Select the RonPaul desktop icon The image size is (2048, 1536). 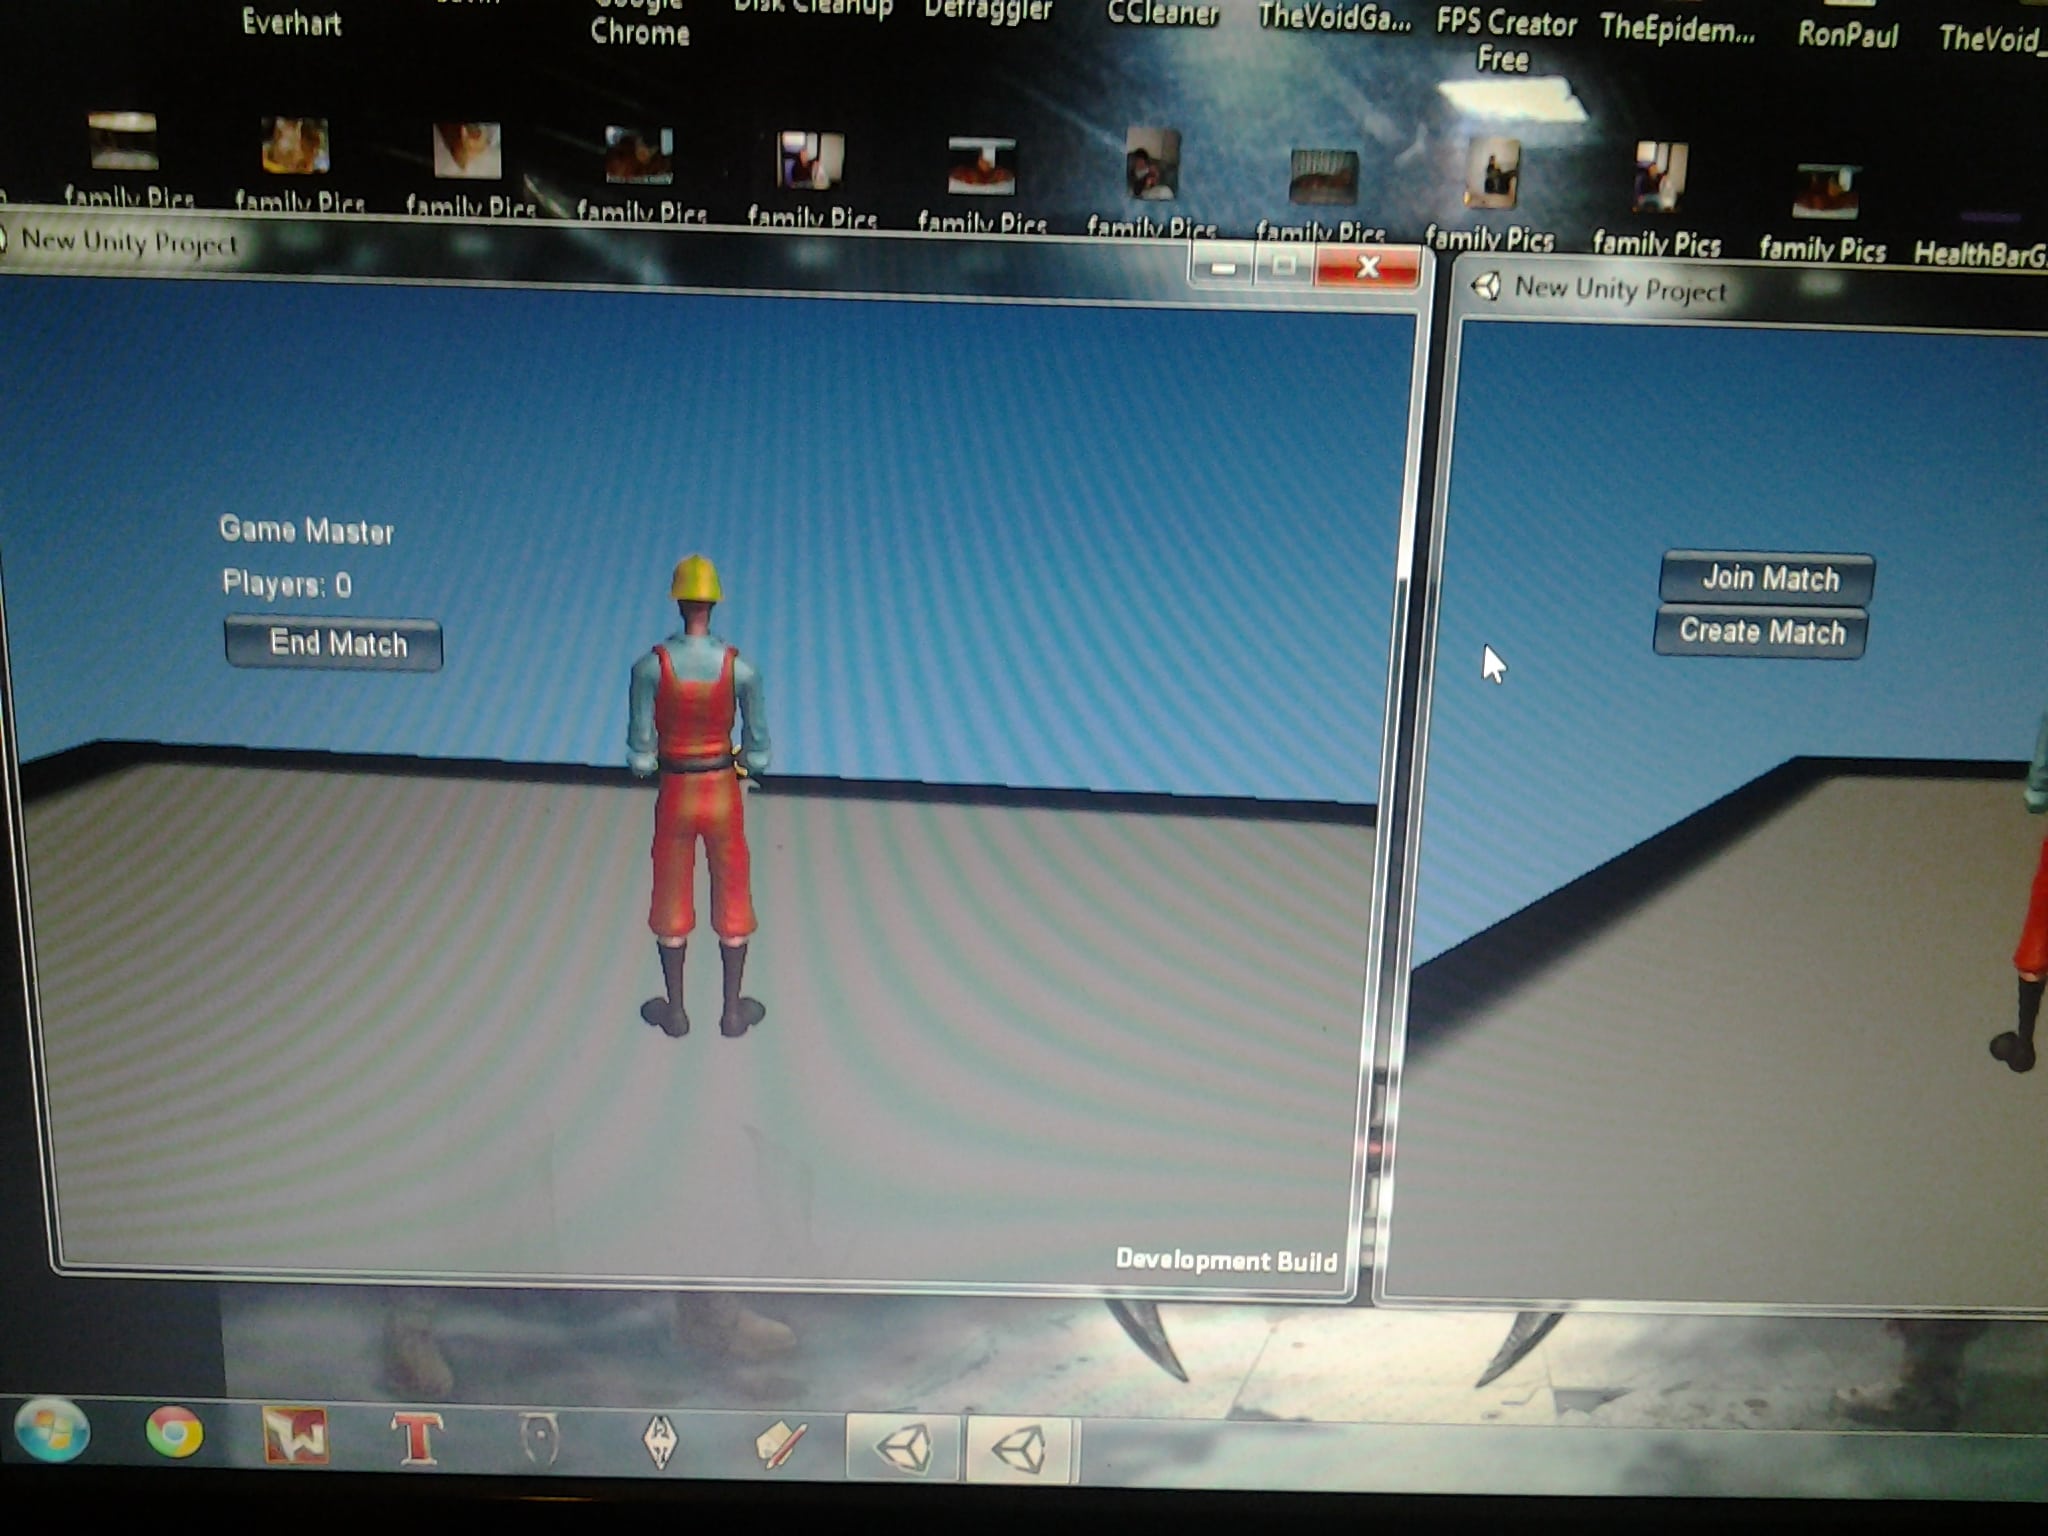point(1847,35)
